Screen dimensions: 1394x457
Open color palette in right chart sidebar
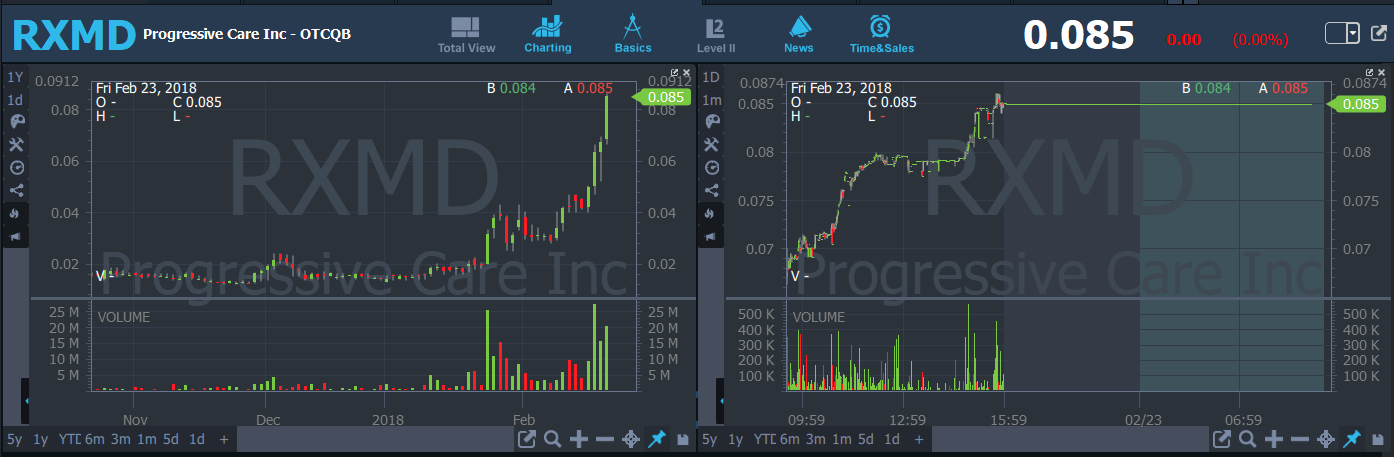pyautogui.click(x=712, y=121)
